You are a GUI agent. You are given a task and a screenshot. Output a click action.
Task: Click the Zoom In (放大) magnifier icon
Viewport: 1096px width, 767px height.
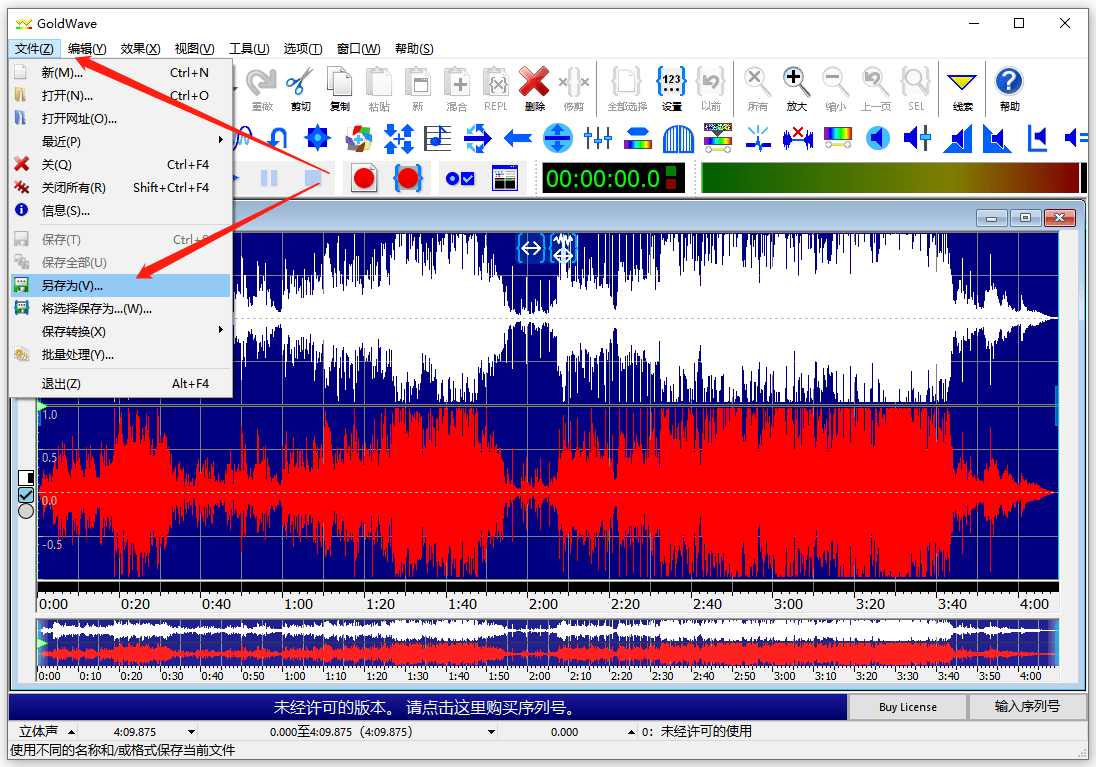(x=796, y=89)
